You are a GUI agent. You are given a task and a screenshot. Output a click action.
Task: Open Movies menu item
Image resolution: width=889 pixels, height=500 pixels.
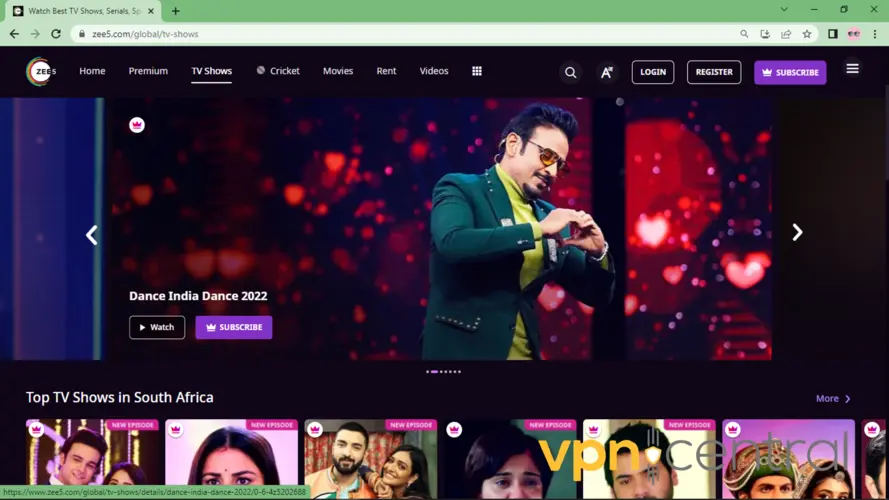click(x=338, y=71)
